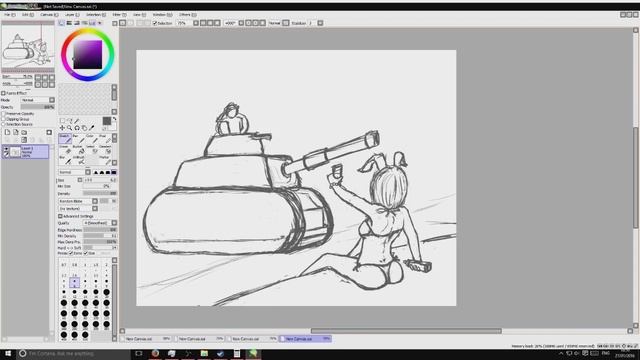Select the Select Pen tool
The width and height of the screenshot is (640, 360).
92,150
